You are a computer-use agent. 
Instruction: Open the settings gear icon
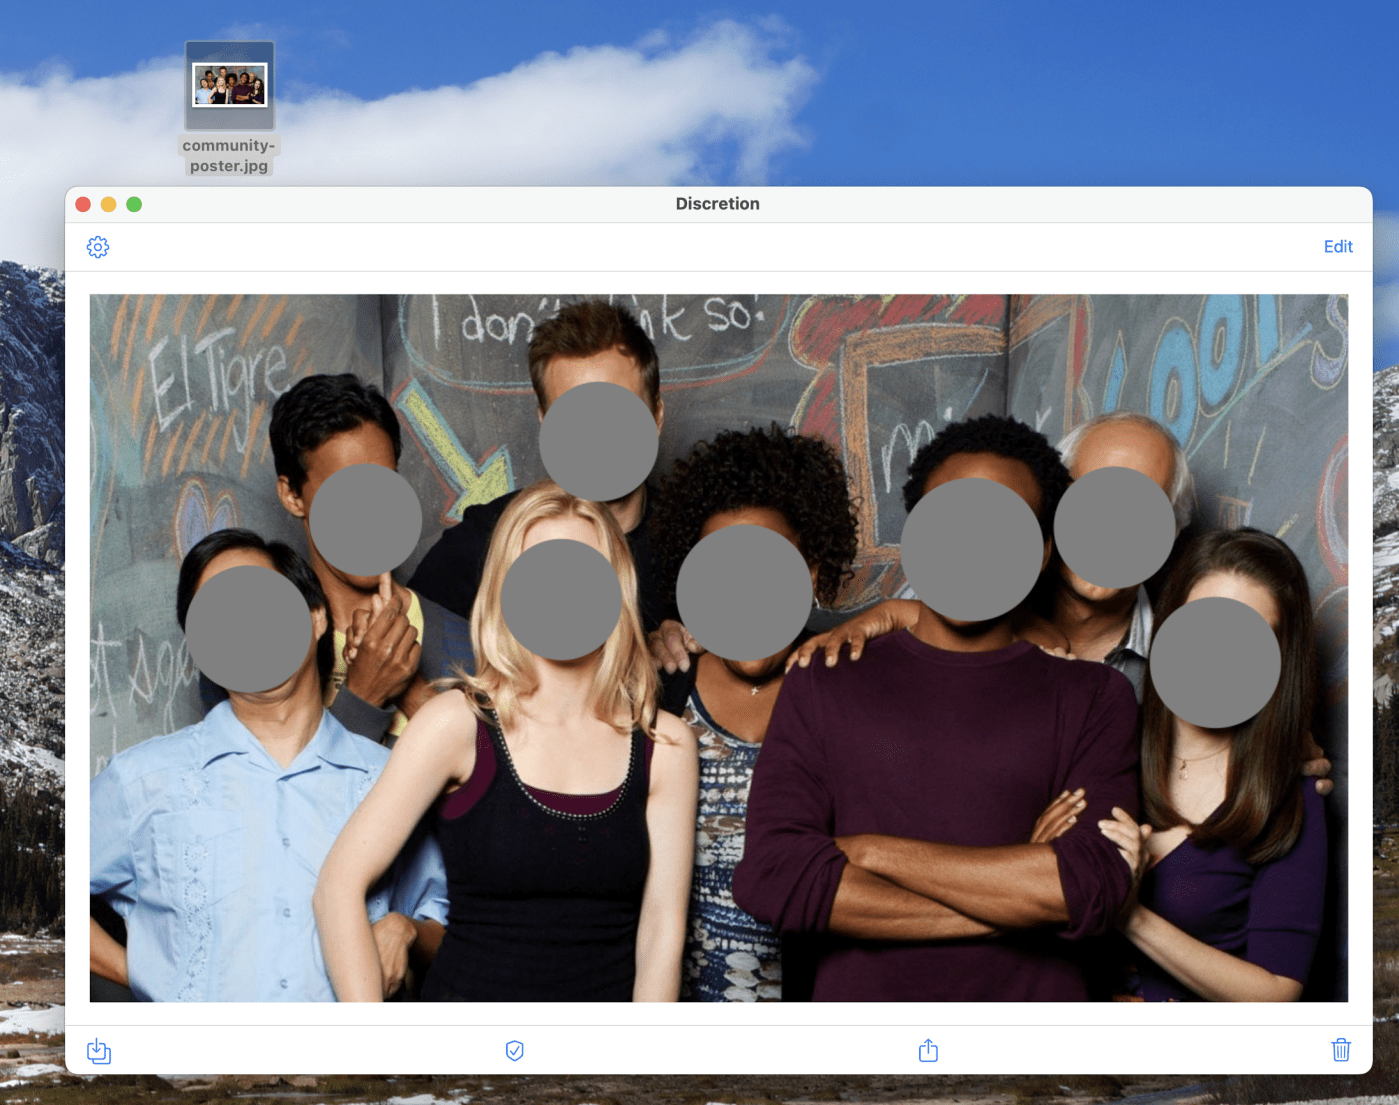coord(98,247)
